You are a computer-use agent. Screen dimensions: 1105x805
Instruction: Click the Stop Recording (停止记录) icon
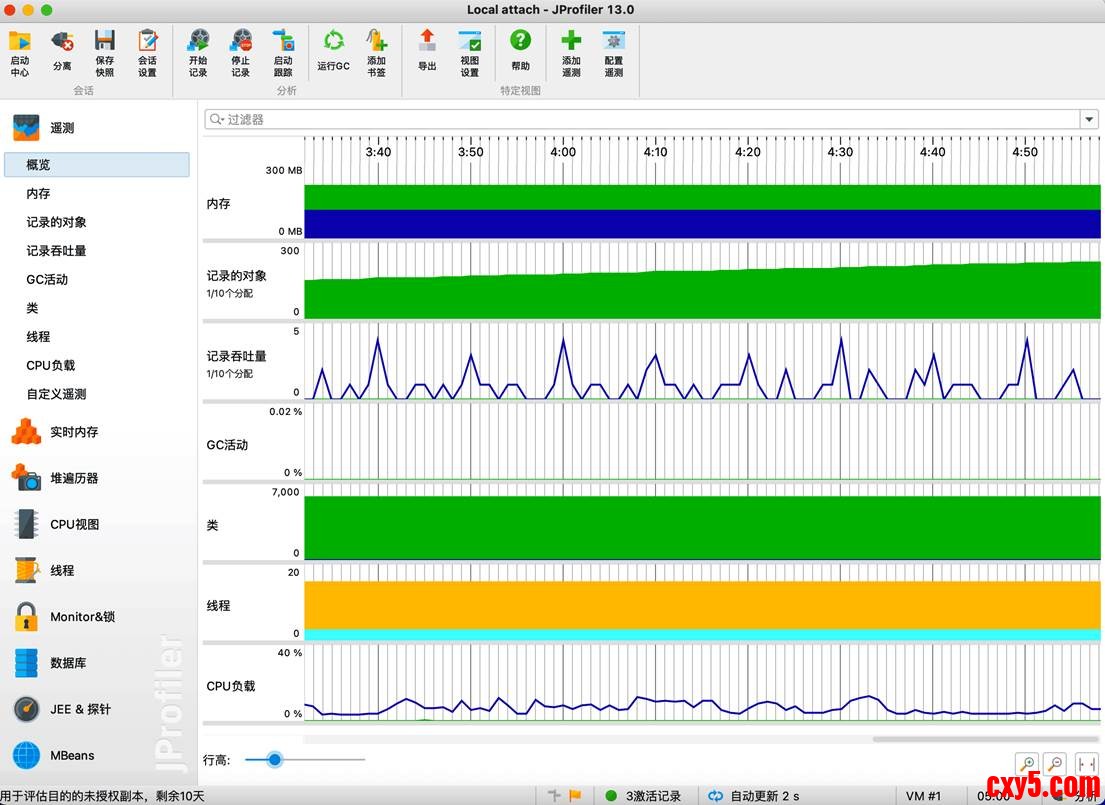tap(241, 42)
